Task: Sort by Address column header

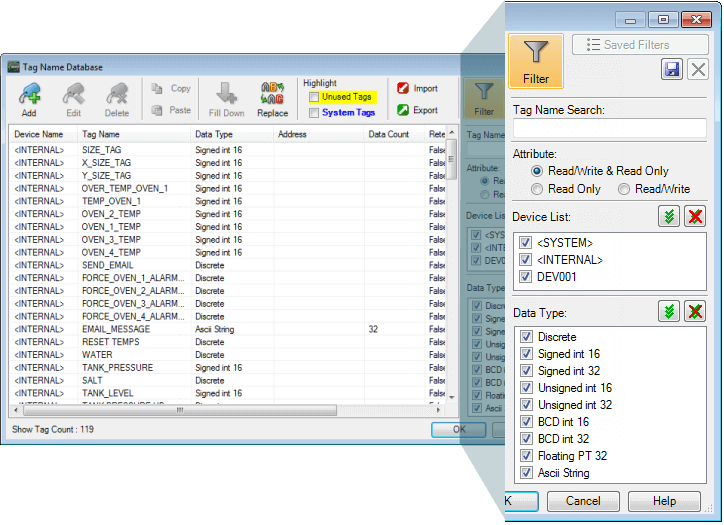Action: point(319,134)
